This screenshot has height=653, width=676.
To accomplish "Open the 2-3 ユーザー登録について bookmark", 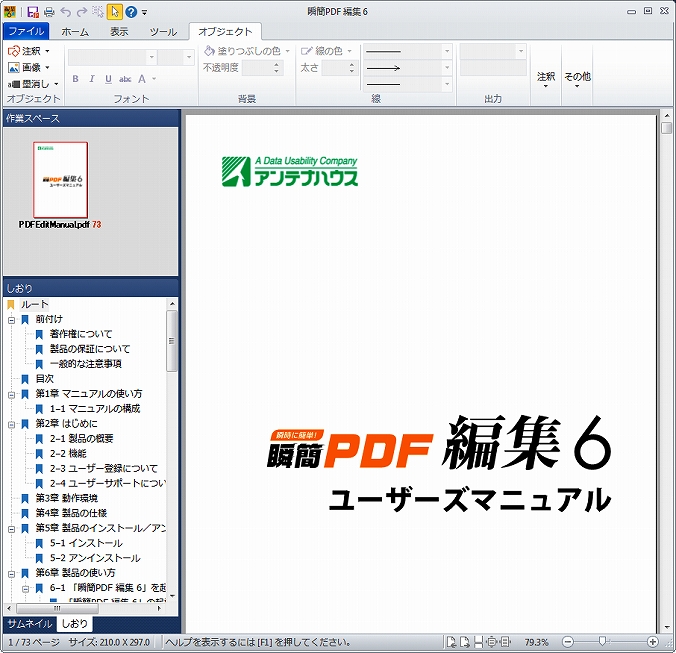I will [103, 469].
